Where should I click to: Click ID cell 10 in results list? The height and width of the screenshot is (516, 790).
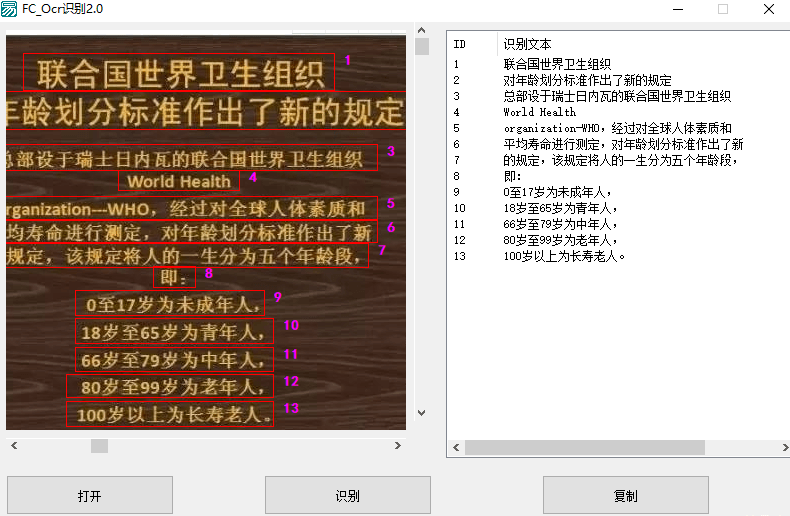[459, 208]
